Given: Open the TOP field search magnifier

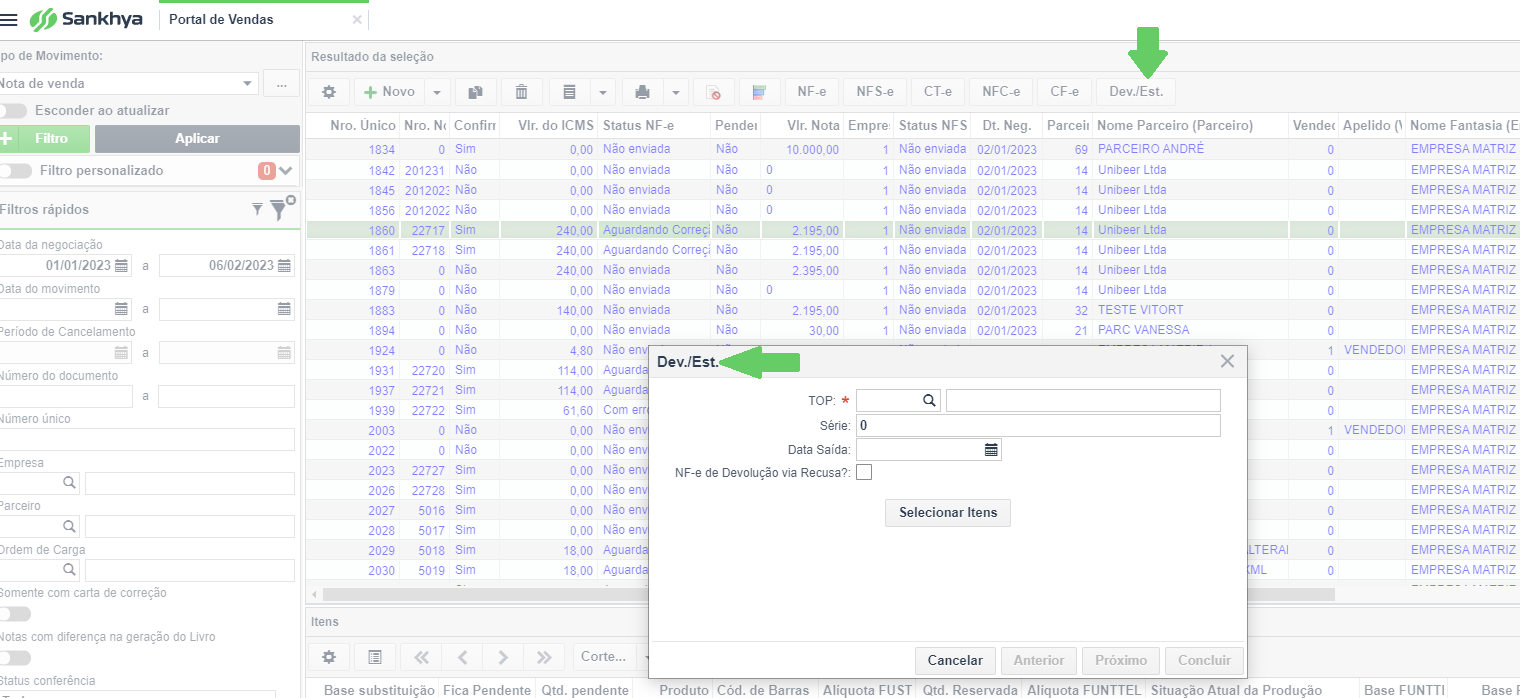Looking at the screenshot, I should click(x=929, y=400).
